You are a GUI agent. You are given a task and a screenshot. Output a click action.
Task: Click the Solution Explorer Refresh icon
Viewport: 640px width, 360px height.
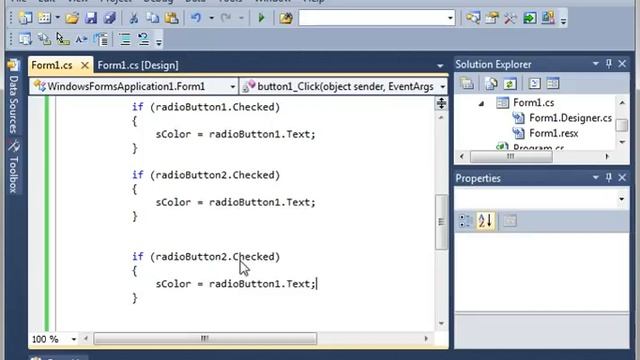tap(509, 84)
